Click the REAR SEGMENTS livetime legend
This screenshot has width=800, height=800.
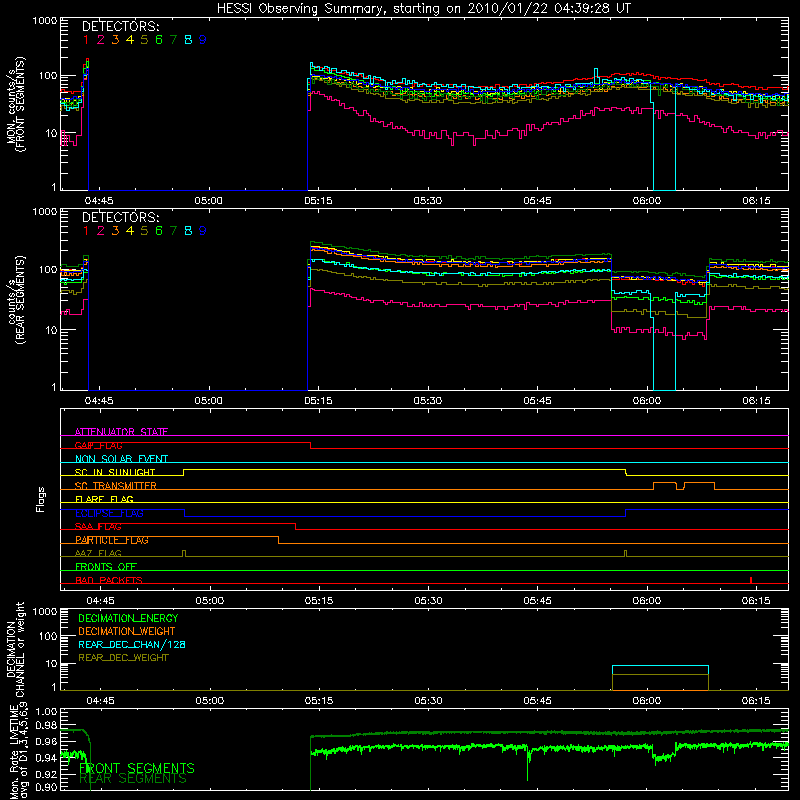tap(133, 779)
